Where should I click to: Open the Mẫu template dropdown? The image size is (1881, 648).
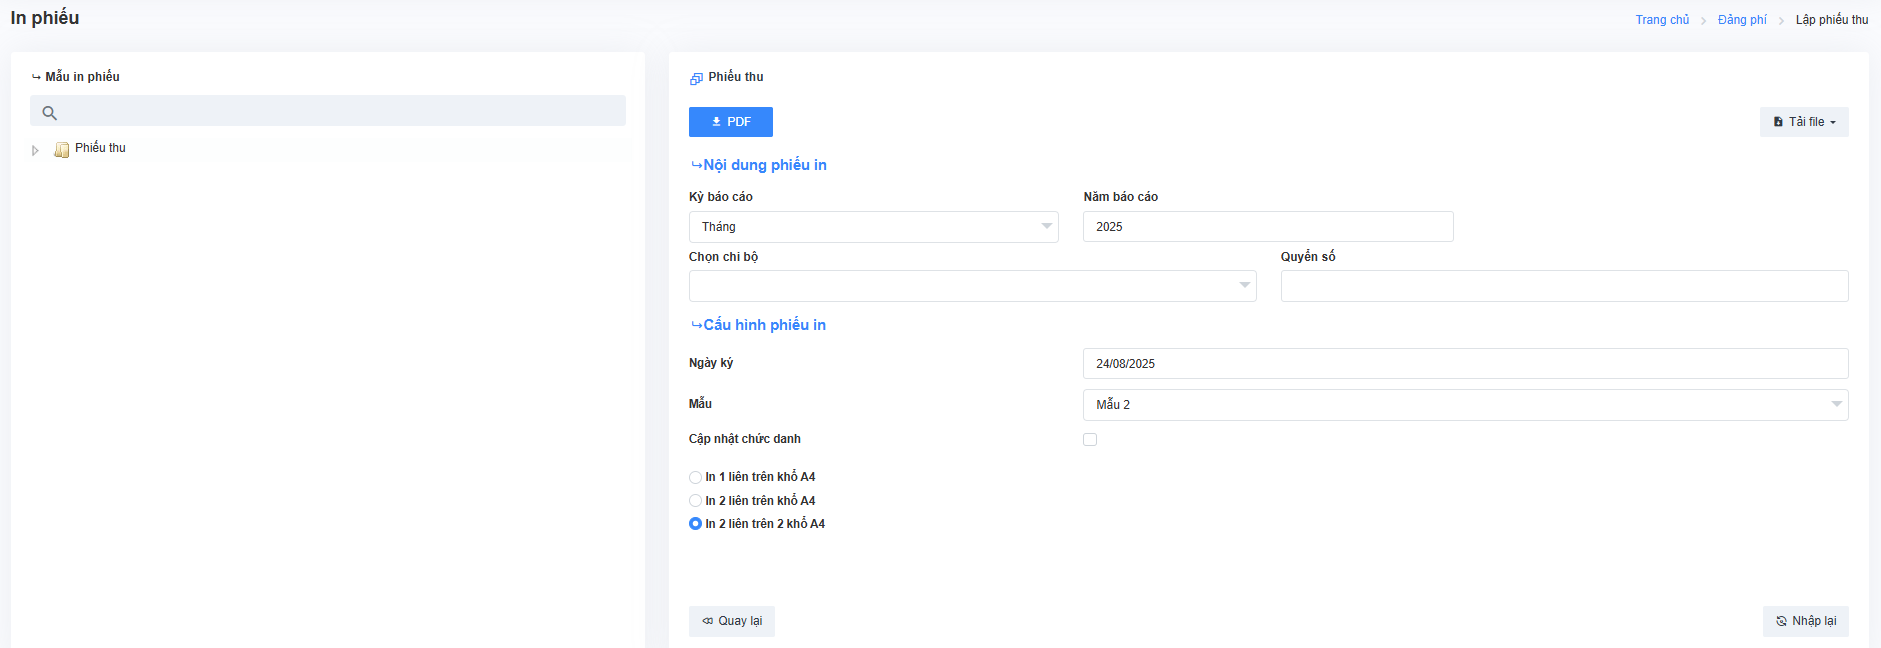pos(1464,405)
